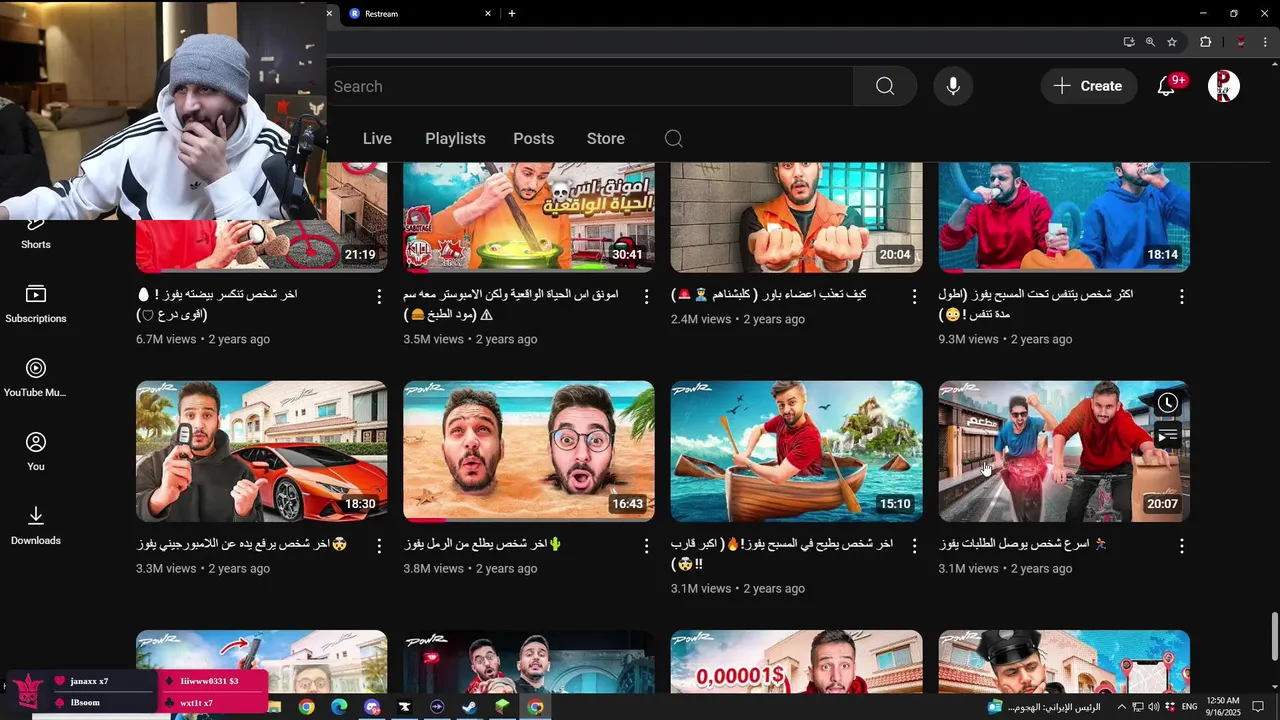1280x720 pixels.
Task: Click the install app icon in the address bar
Action: (x=1129, y=42)
